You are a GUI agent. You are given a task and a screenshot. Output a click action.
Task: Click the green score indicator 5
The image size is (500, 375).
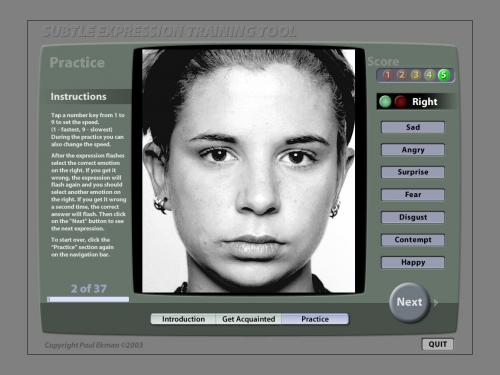click(x=444, y=75)
